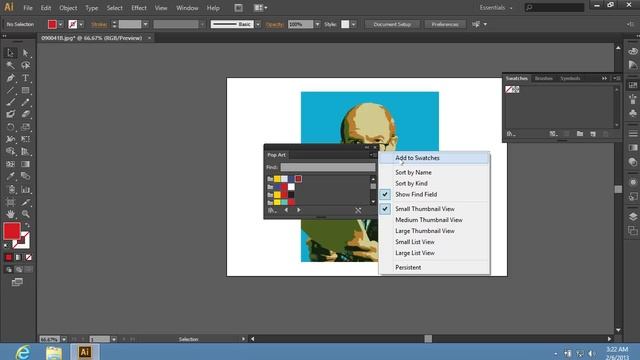Image resolution: width=640 pixels, height=360 pixels.
Task: Open the Arrange Documents dropdown
Action: (260, 8)
